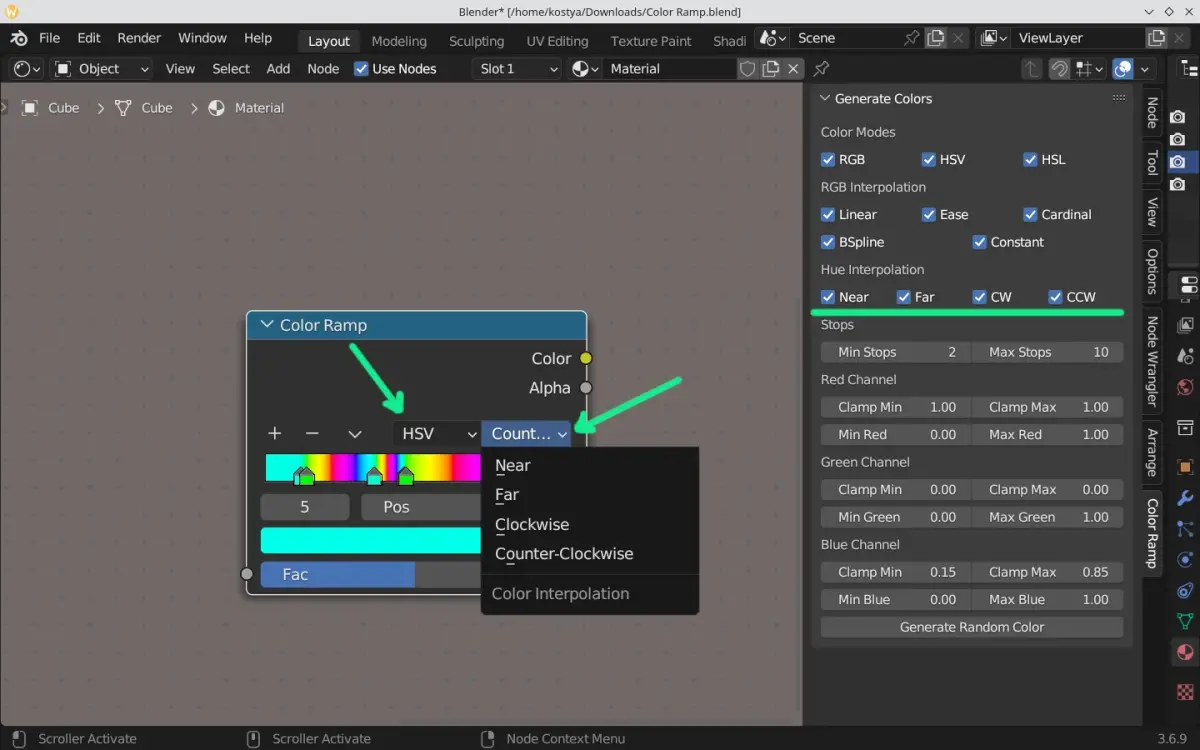This screenshot has height=750, width=1200.
Task: Open the overlay options dropdown arrow
Action: click(1145, 69)
